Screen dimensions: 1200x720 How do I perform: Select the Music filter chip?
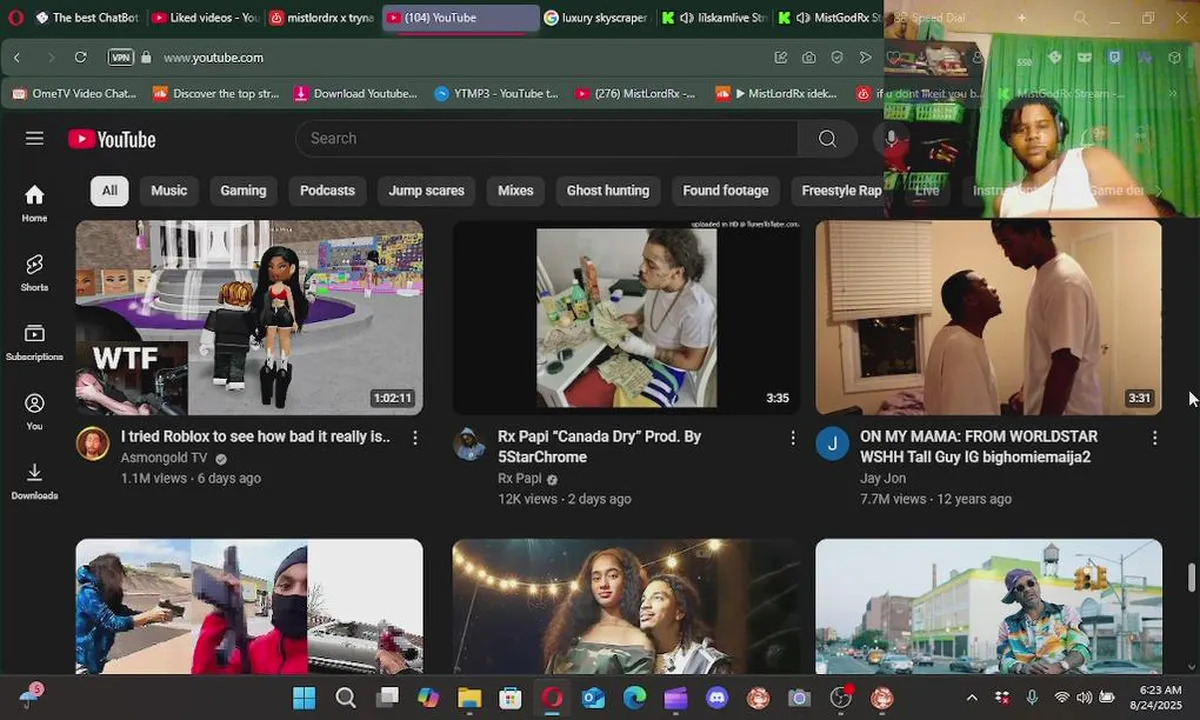(169, 190)
